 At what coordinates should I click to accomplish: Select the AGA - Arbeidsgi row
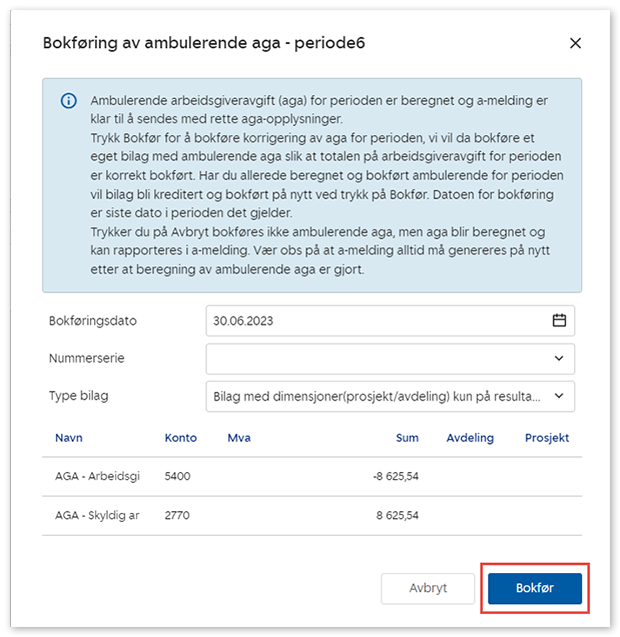point(97,476)
